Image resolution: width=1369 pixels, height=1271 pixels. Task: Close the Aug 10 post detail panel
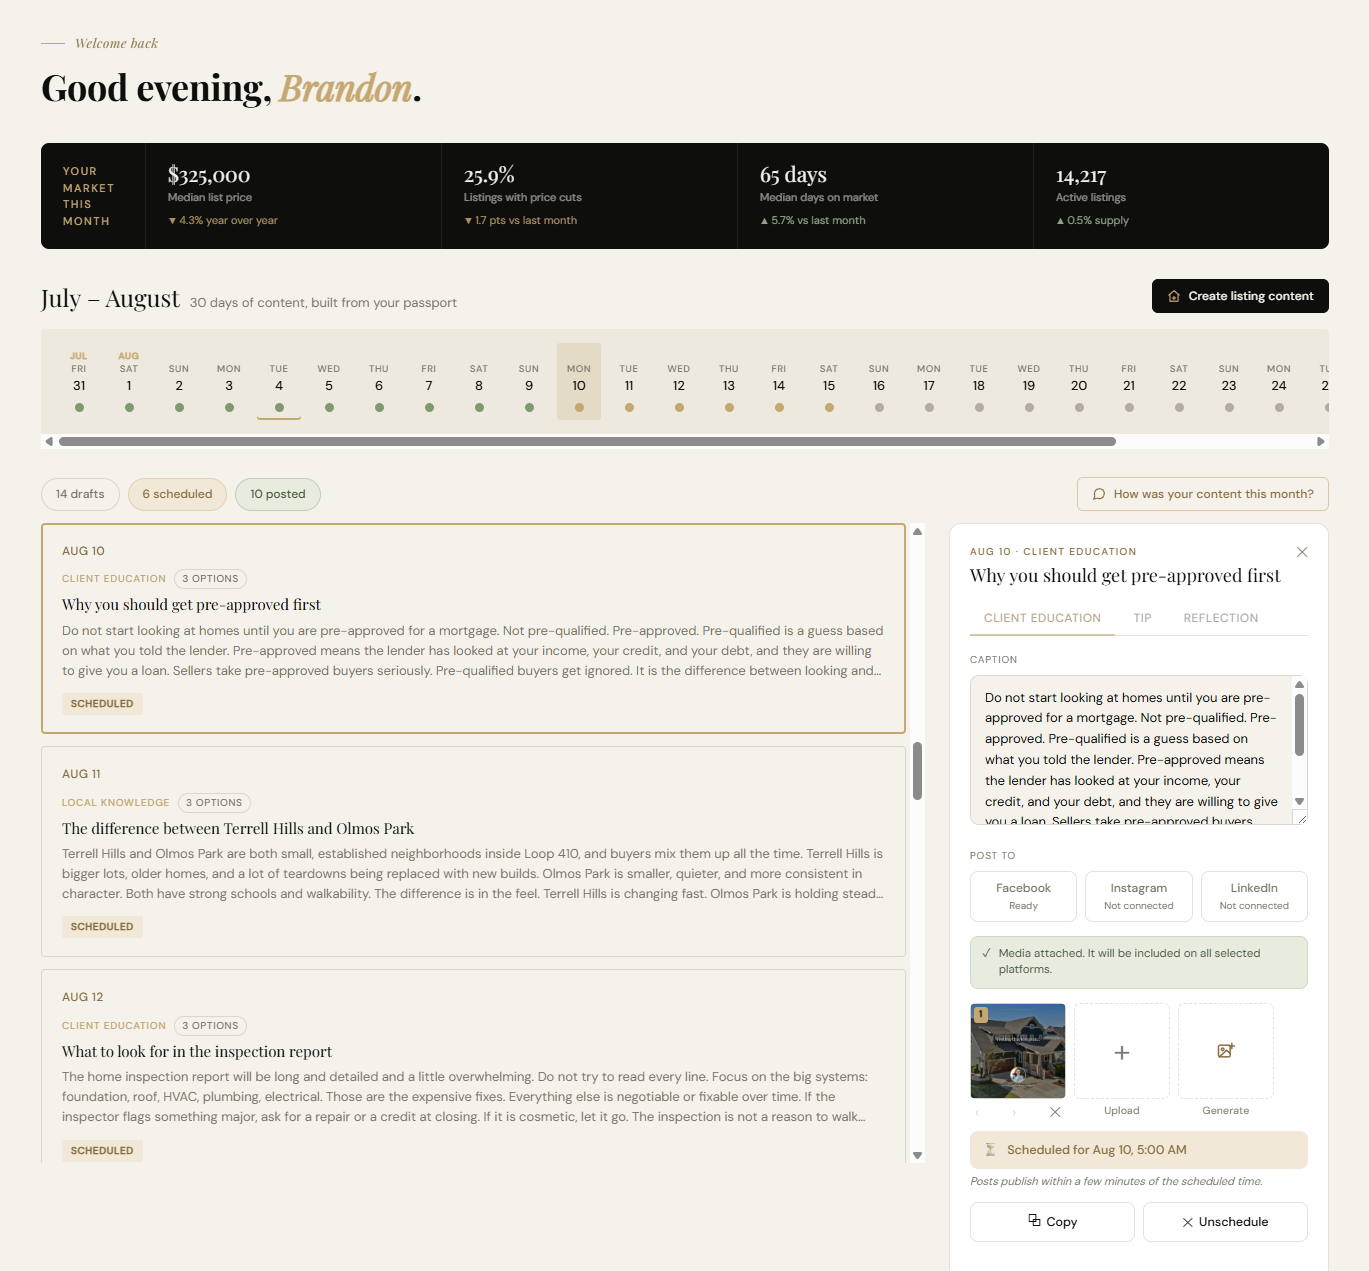click(x=1302, y=552)
